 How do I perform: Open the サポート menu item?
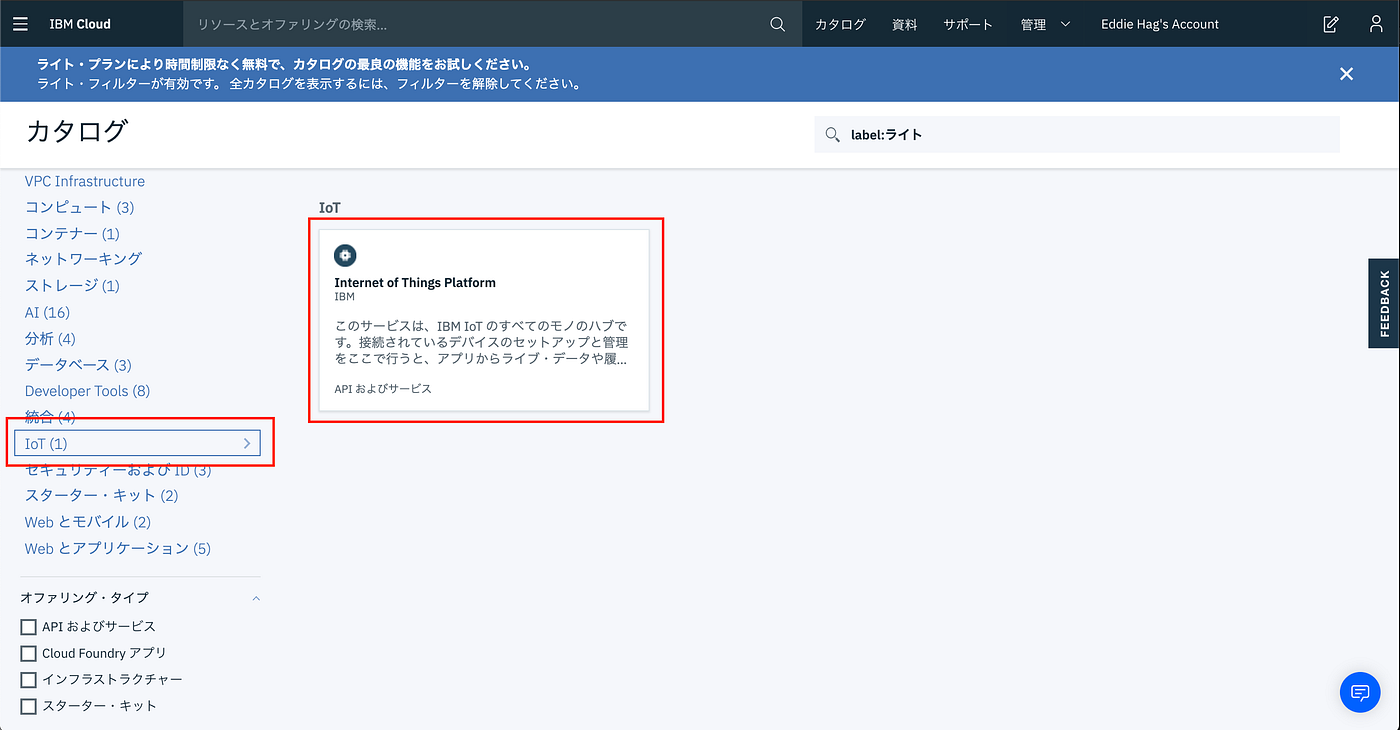pyautogui.click(x=968, y=24)
